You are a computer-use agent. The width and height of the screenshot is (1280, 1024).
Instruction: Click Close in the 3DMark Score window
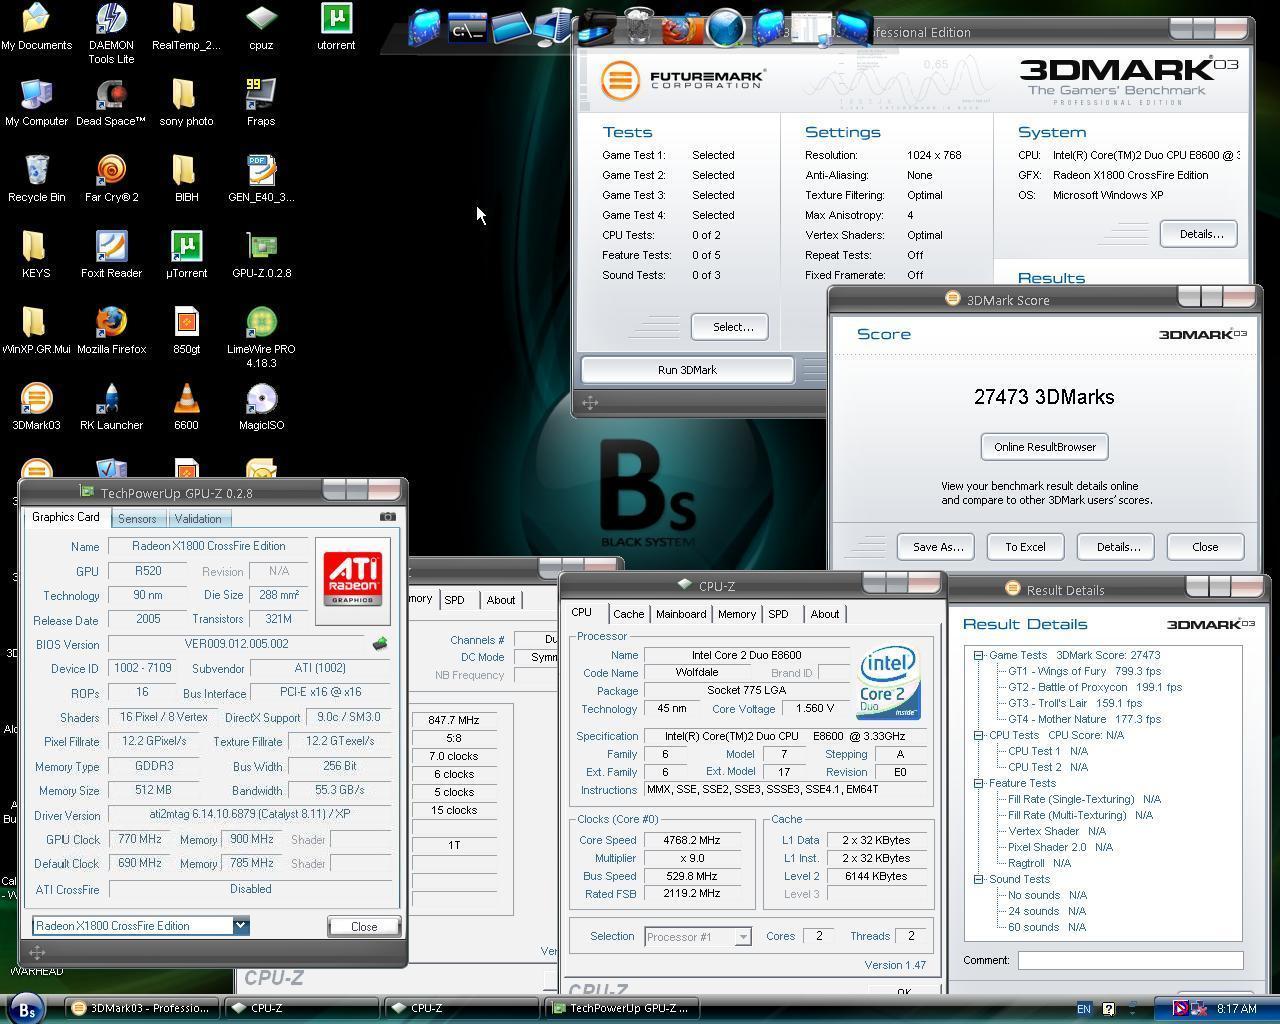[1205, 547]
